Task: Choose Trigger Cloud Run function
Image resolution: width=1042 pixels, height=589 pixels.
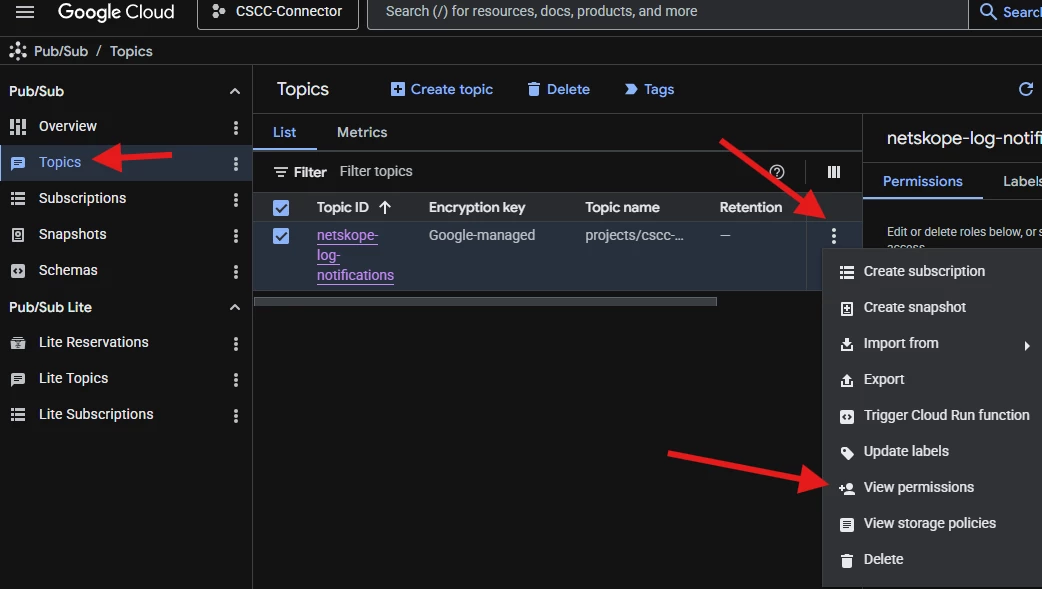Action: 930,415
